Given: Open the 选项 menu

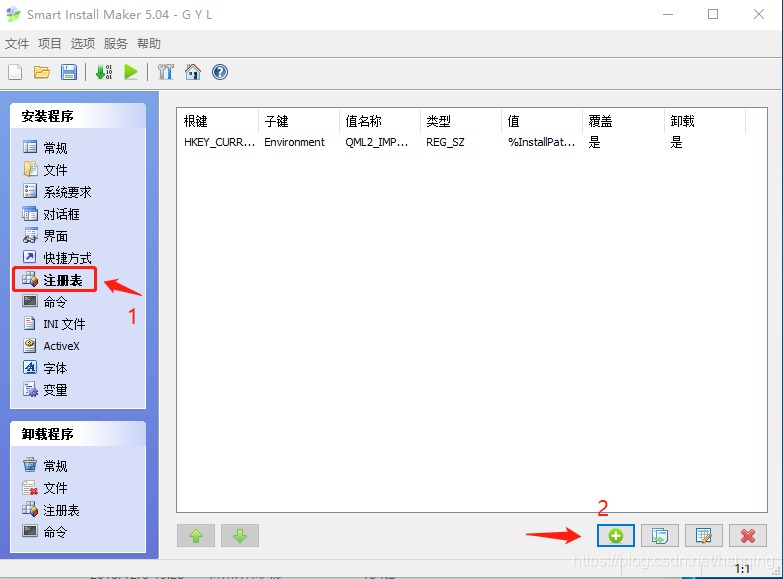Looking at the screenshot, I should (82, 43).
